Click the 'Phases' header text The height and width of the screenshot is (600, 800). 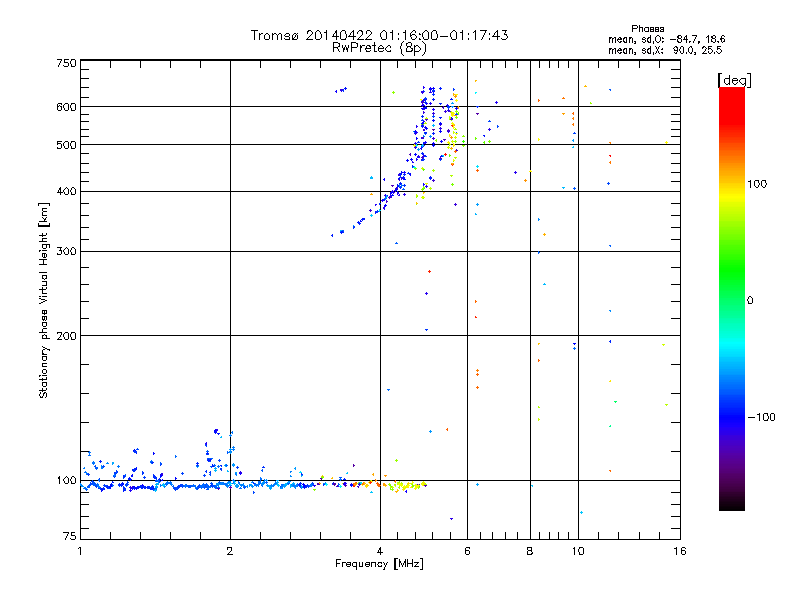coord(647,29)
